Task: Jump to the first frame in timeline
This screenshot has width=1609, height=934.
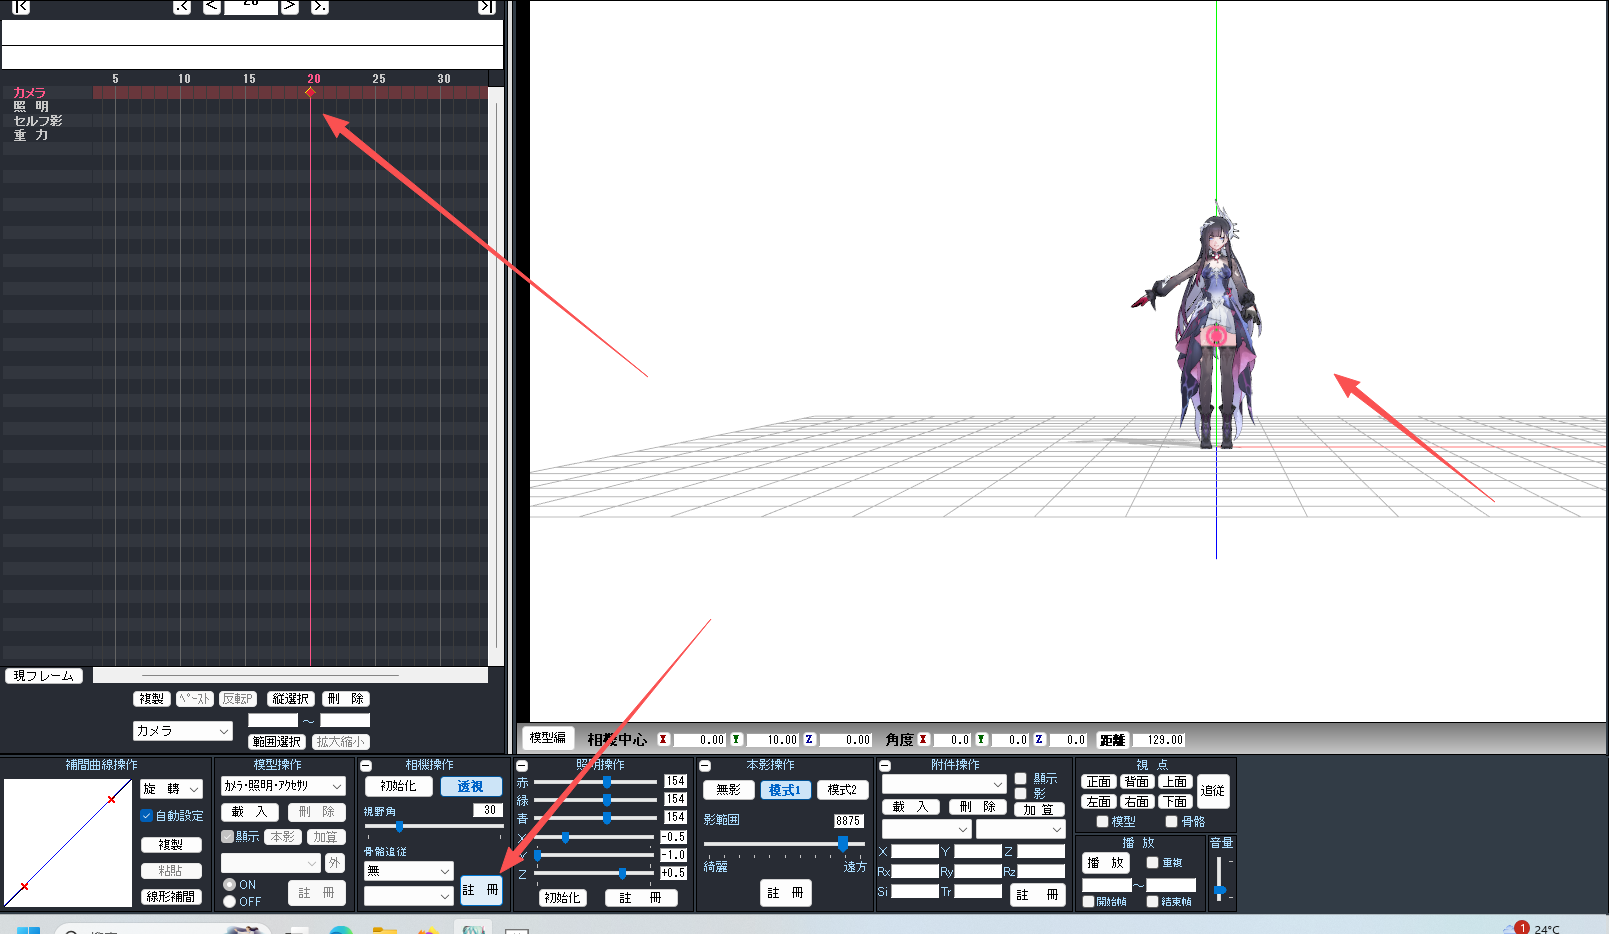Action: click(21, 7)
